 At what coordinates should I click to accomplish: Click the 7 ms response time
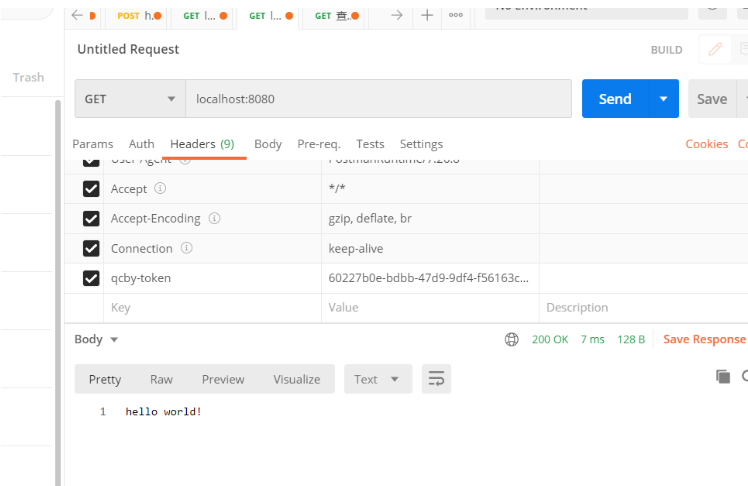click(x=592, y=339)
